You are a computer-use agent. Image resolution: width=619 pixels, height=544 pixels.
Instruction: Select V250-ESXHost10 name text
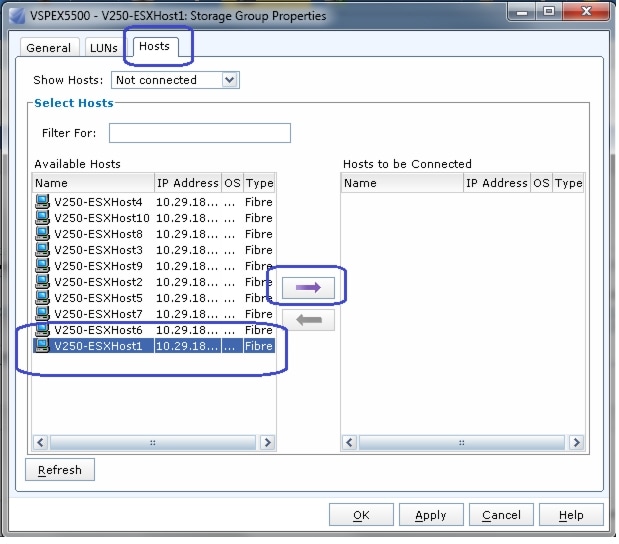point(102,218)
